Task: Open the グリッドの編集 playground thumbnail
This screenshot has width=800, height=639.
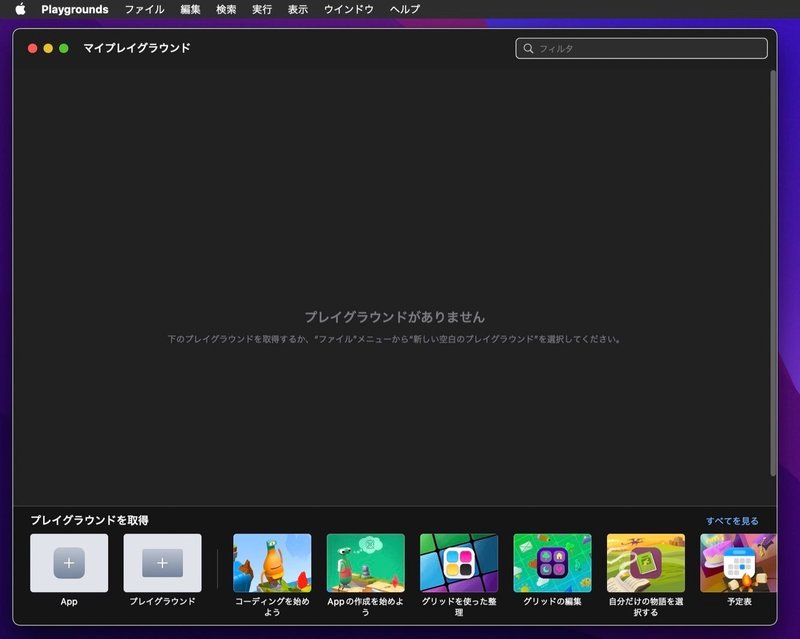Action: tap(552, 563)
